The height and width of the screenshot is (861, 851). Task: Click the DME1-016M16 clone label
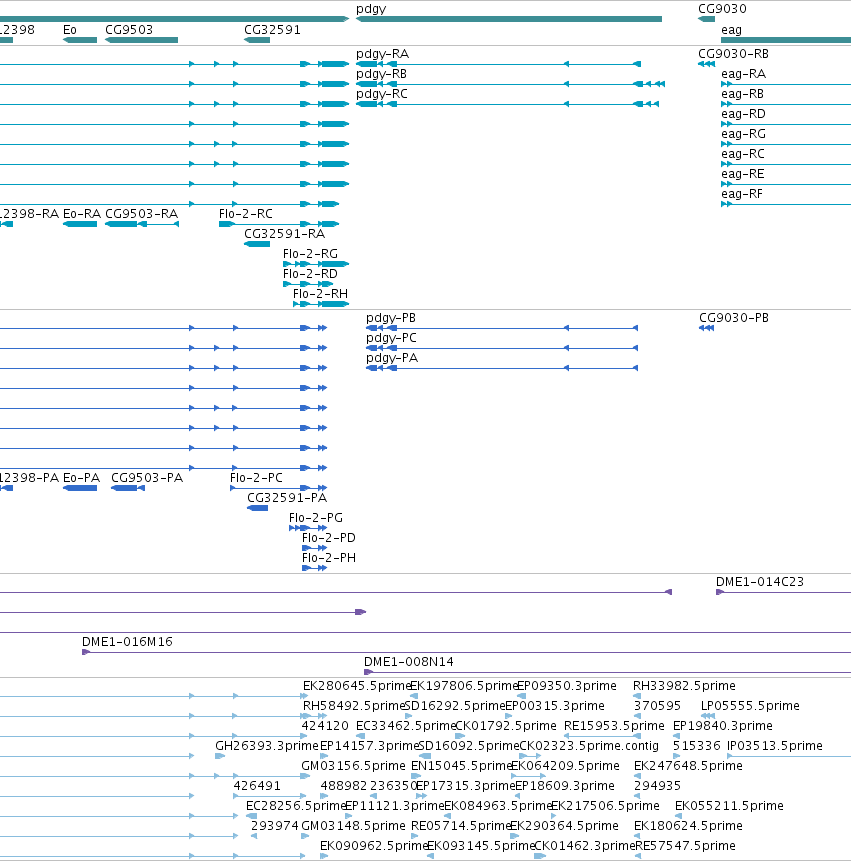coord(127,642)
